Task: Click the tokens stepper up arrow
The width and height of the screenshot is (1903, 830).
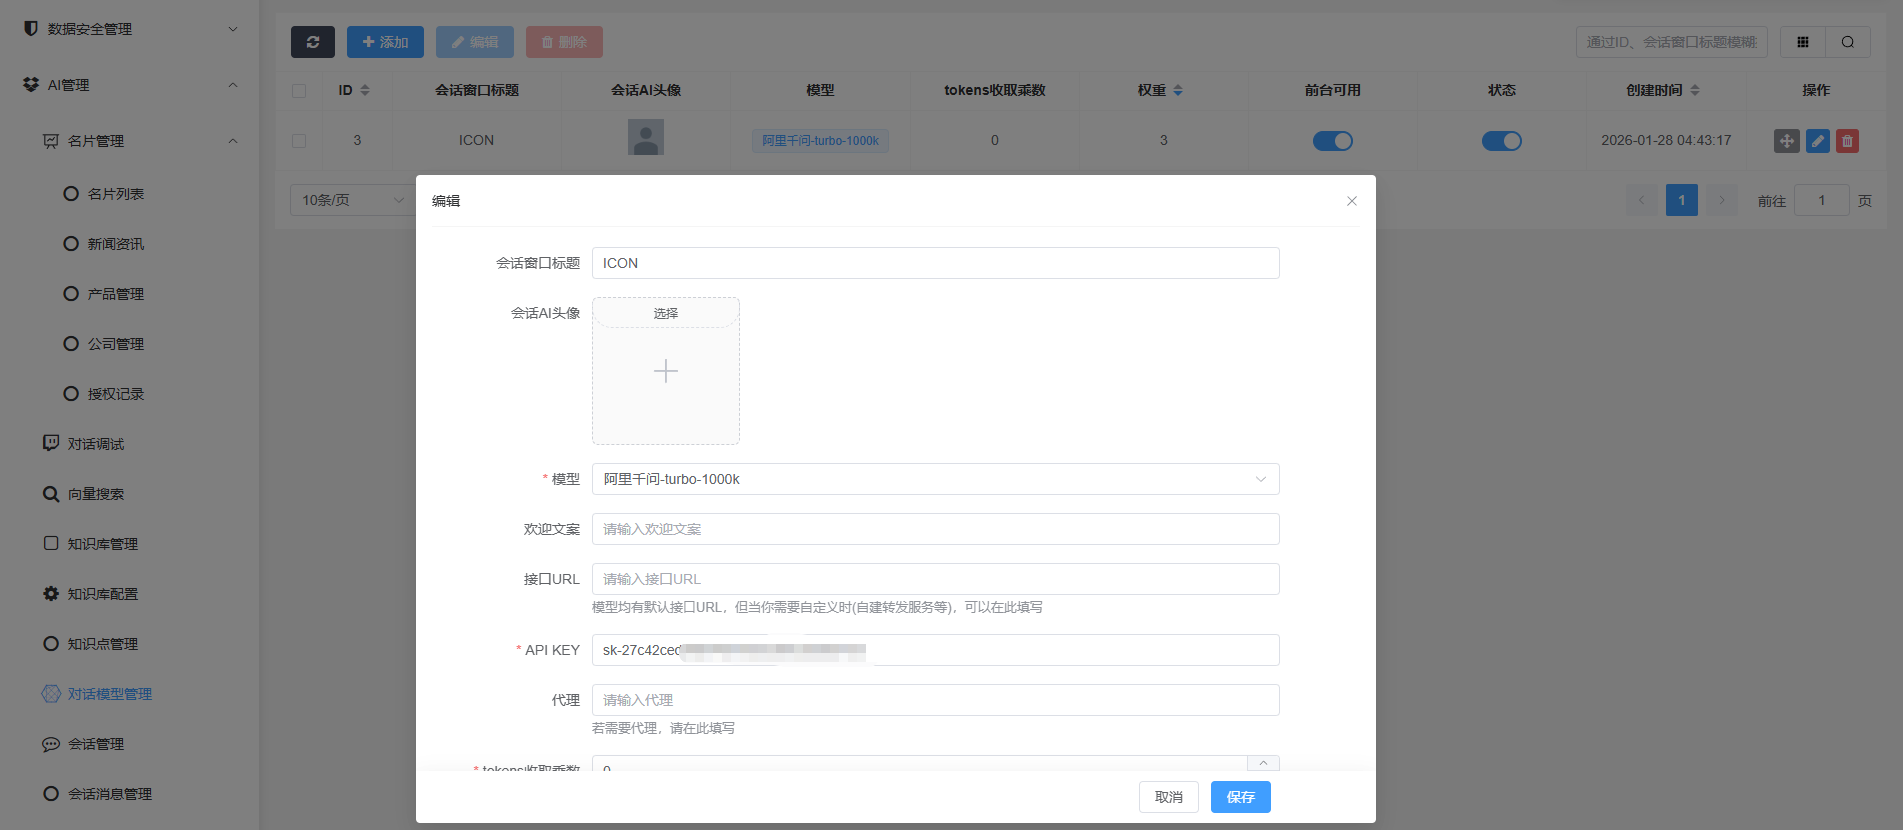Action: 1263,763
